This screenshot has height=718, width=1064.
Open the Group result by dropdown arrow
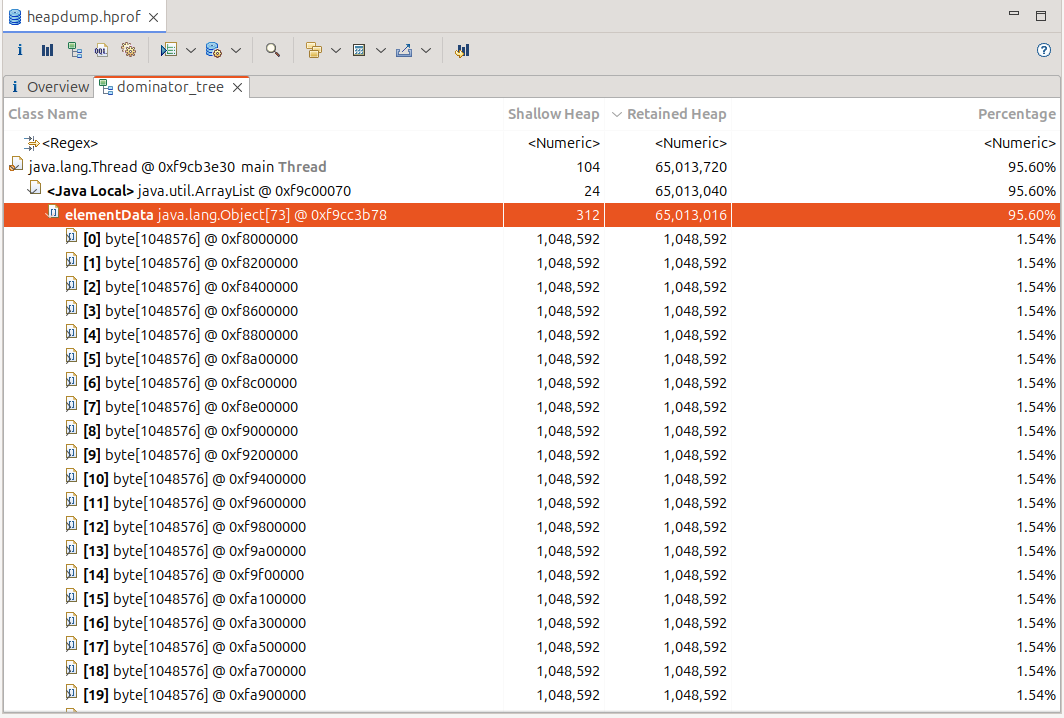tap(335, 50)
